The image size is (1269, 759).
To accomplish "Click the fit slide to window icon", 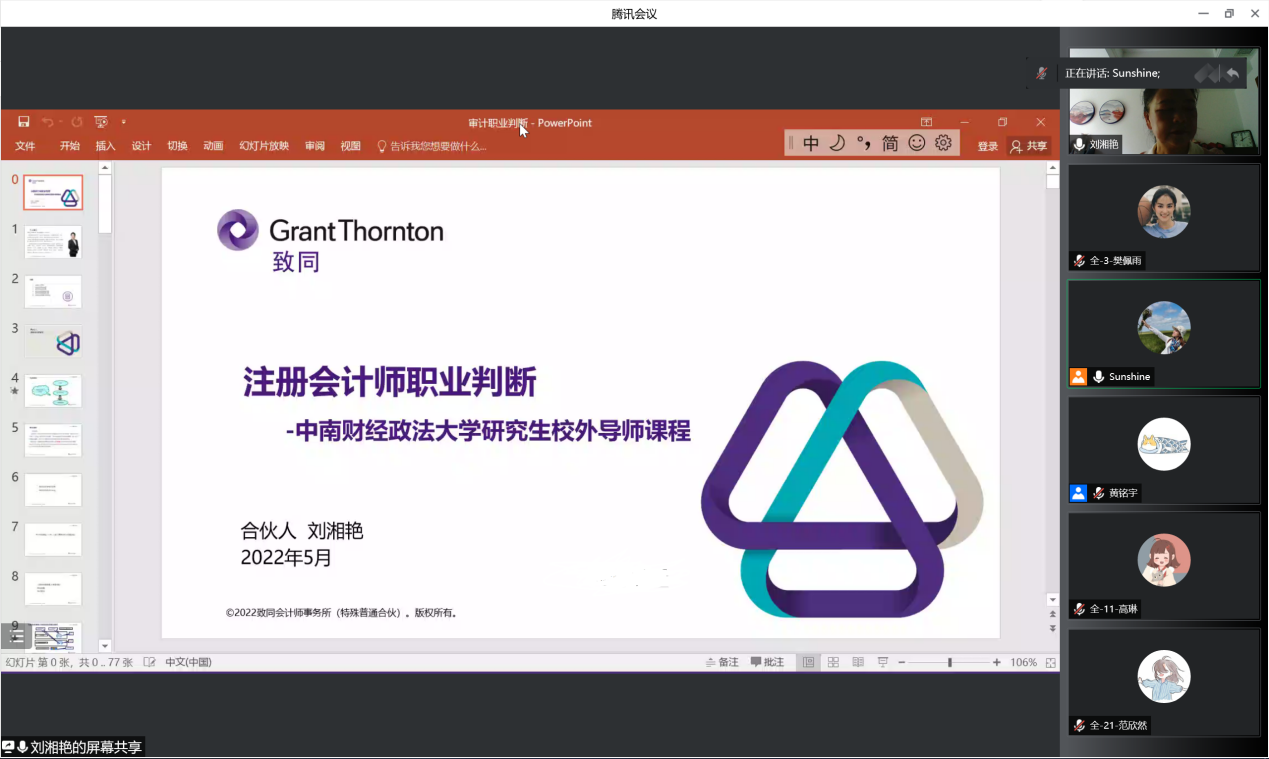I will point(1050,662).
